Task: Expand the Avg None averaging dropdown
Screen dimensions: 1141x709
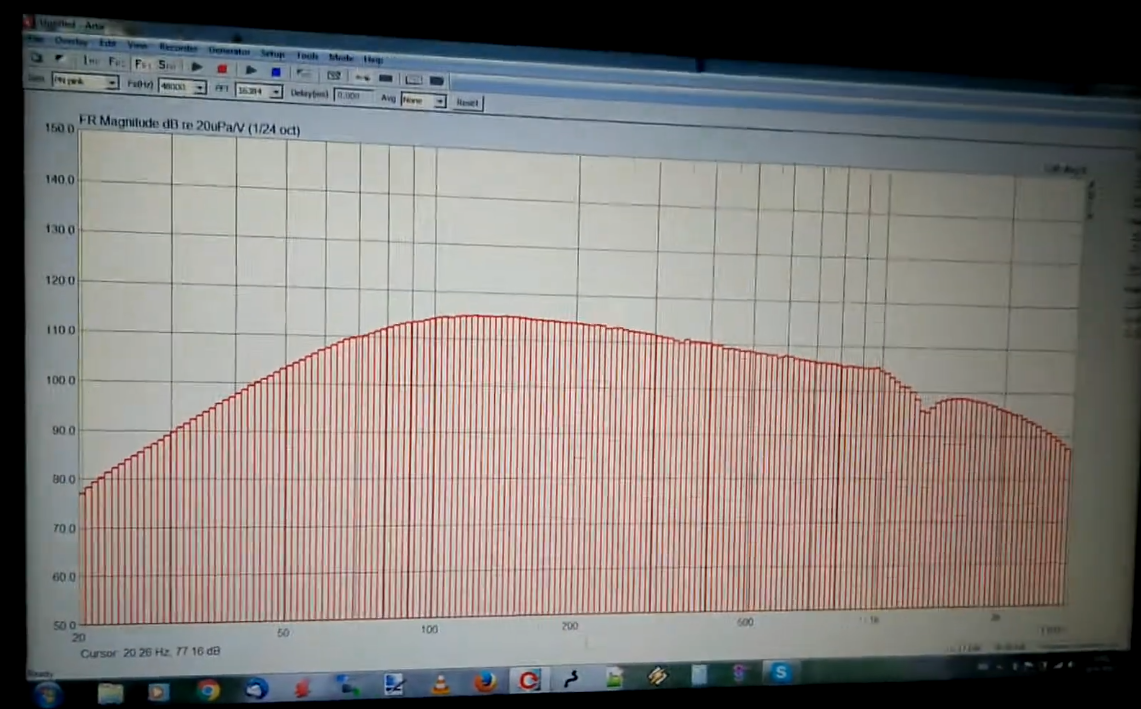Action: coord(440,101)
